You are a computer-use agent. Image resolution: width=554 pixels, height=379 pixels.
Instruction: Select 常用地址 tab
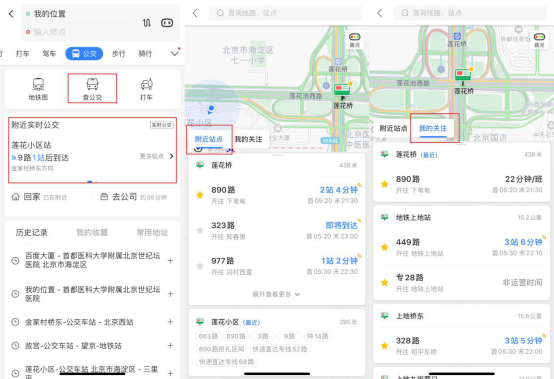coord(152,232)
